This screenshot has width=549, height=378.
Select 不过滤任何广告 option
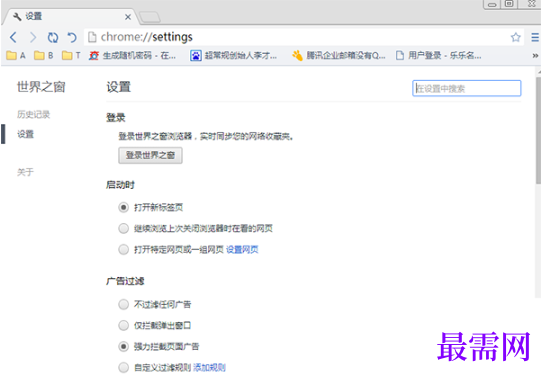(x=123, y=304)
